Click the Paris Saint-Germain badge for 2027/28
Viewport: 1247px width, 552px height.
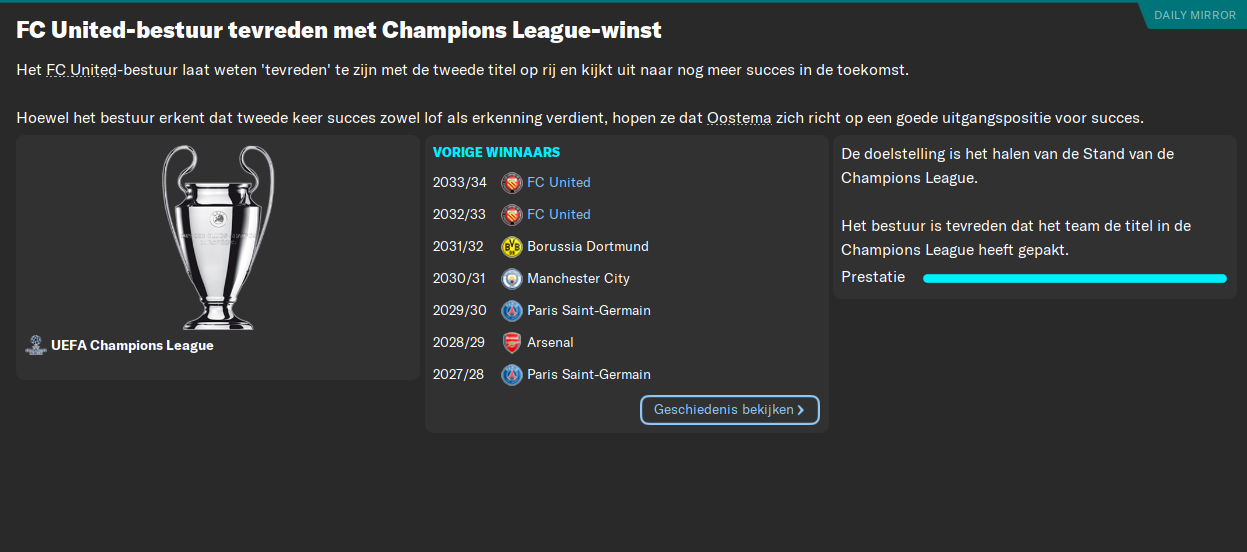[511, 375]
